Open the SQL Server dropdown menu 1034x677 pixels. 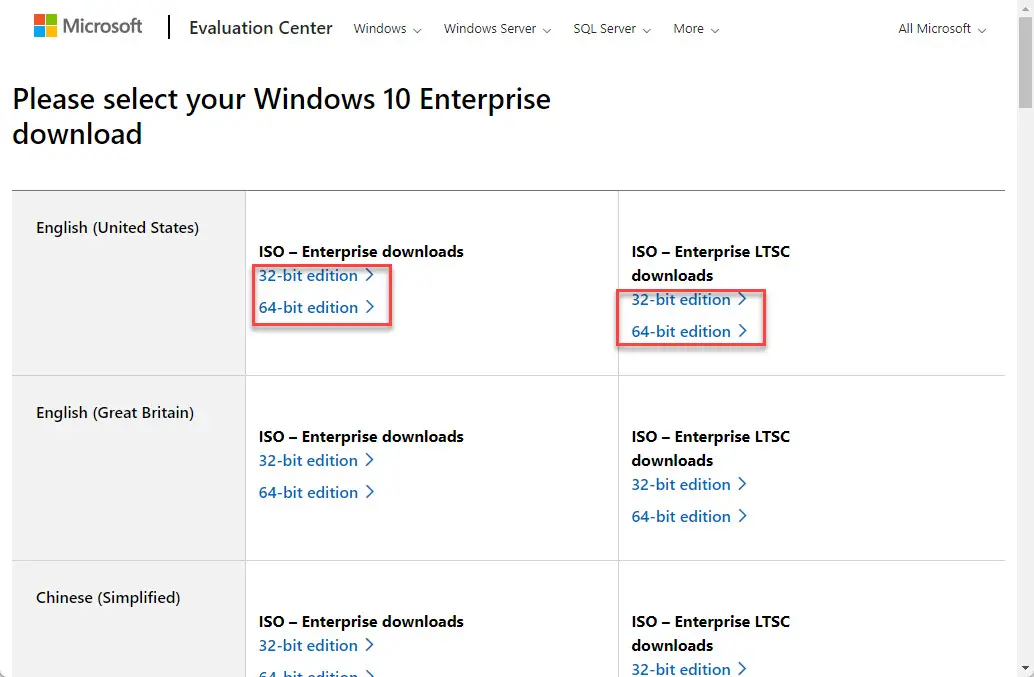(612, 29)
